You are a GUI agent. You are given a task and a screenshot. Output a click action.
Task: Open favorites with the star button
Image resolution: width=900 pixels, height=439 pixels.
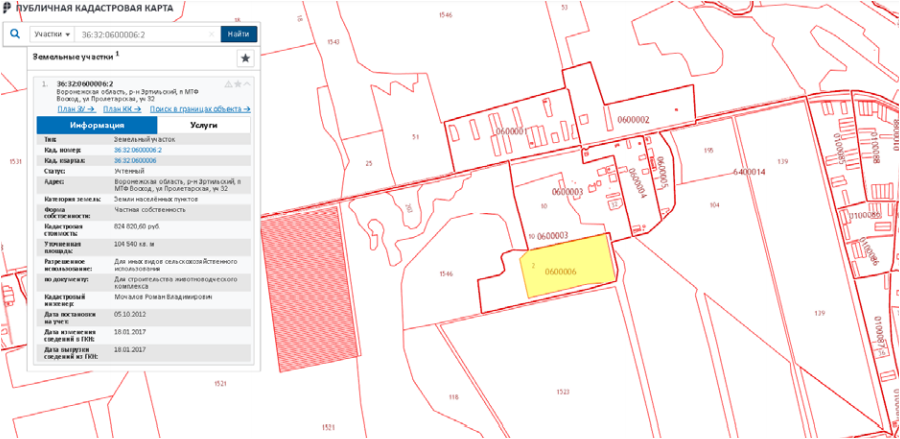coord(244,59)
